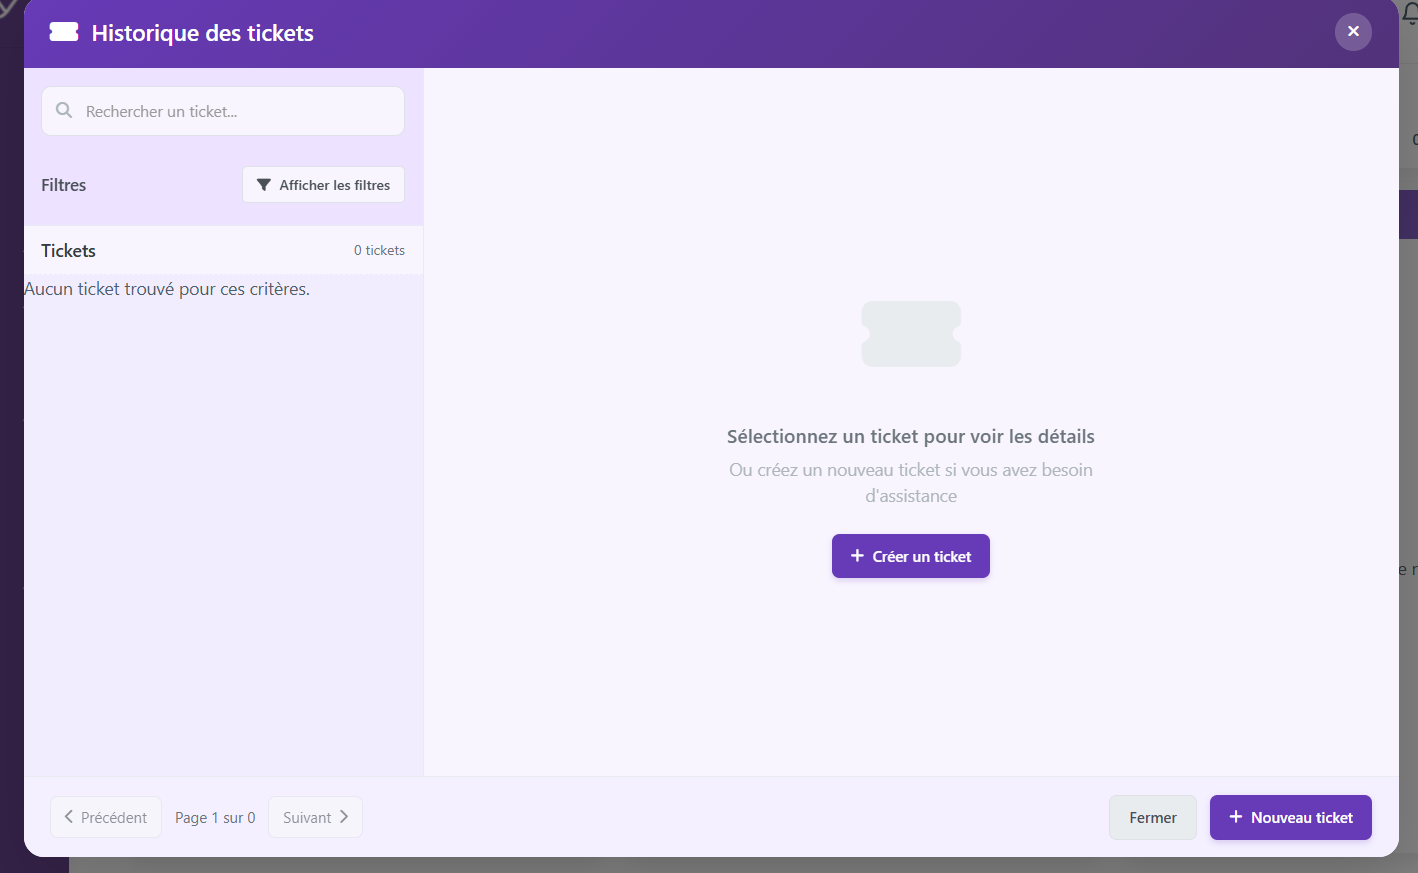Screen dimensions: 1418x873
Task: Click the "Précédent" pagination button
Action: (105, 817)
